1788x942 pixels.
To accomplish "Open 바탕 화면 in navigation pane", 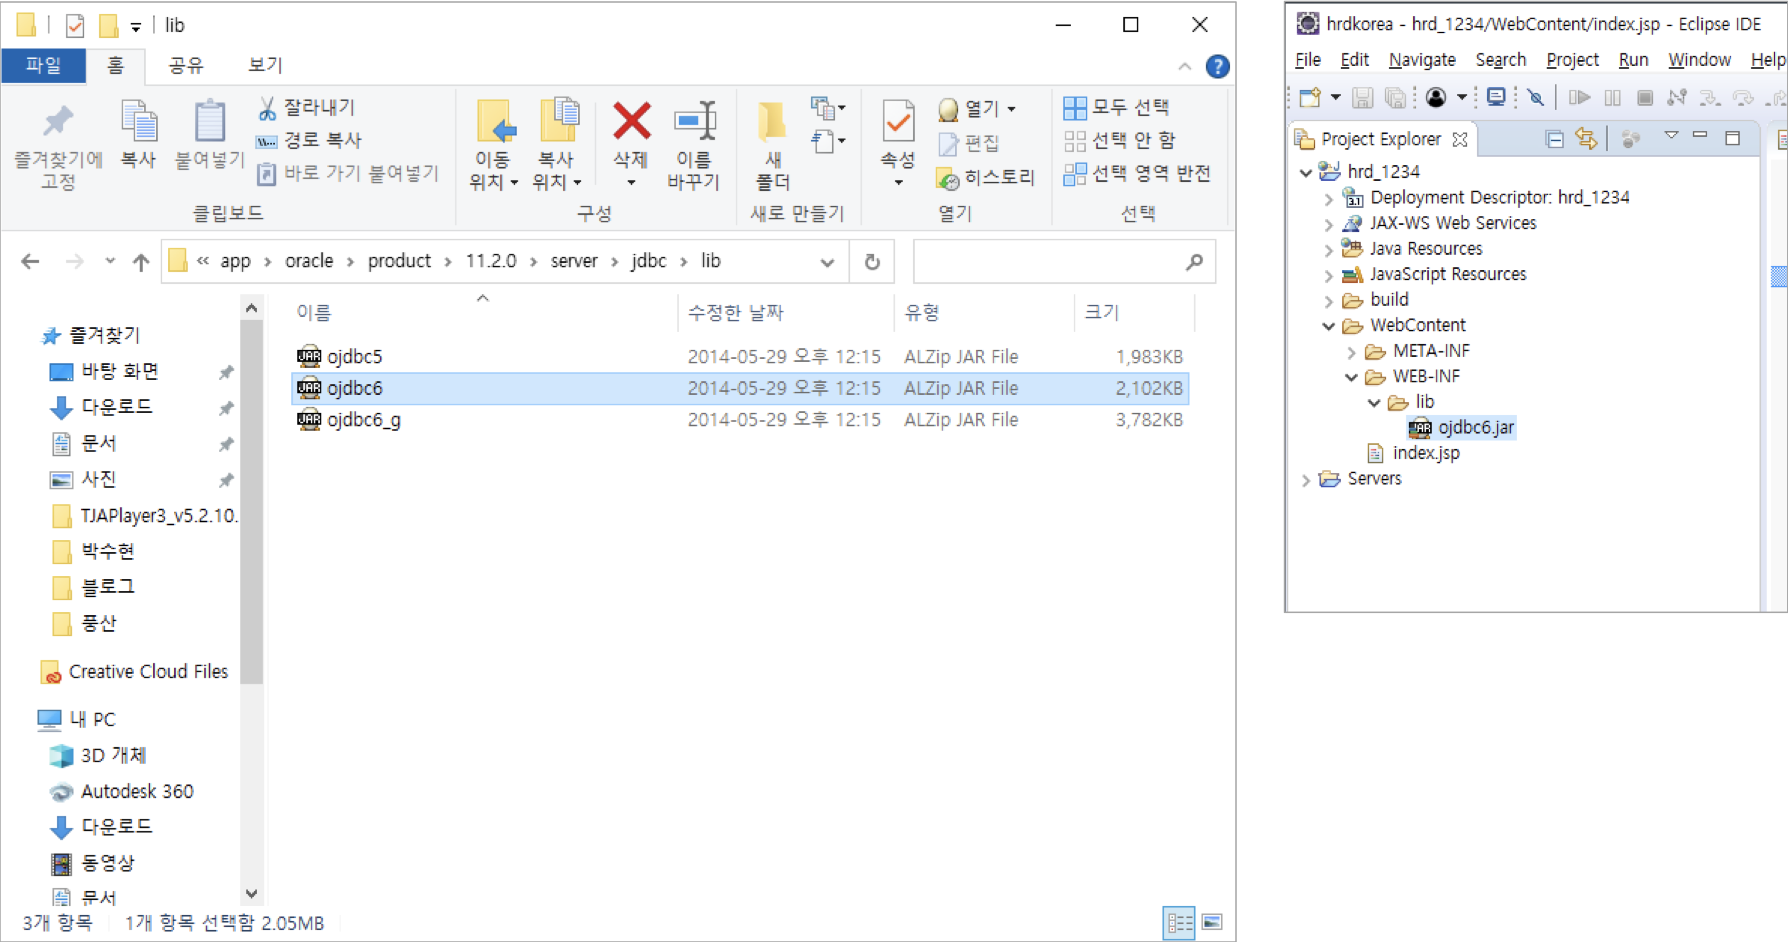I will pyautogui.click(x=119, y=371).
